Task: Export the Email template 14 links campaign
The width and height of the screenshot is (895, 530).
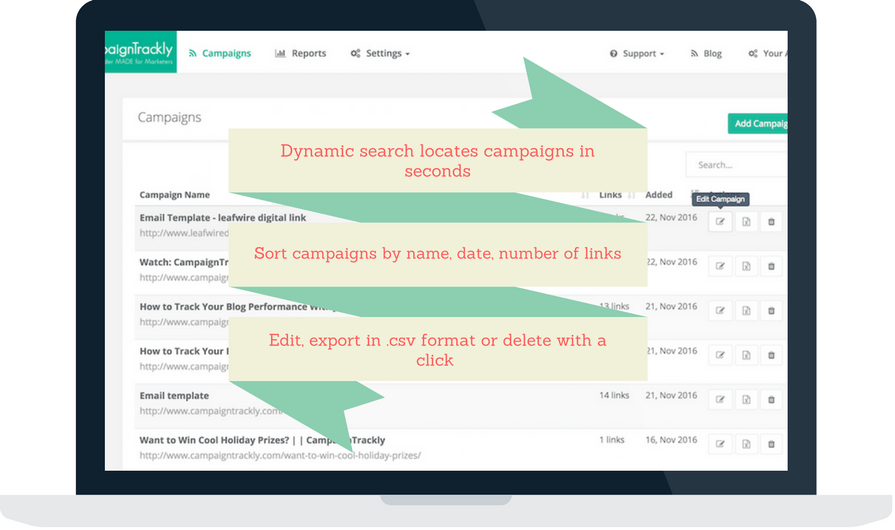Action: [746, 400]
